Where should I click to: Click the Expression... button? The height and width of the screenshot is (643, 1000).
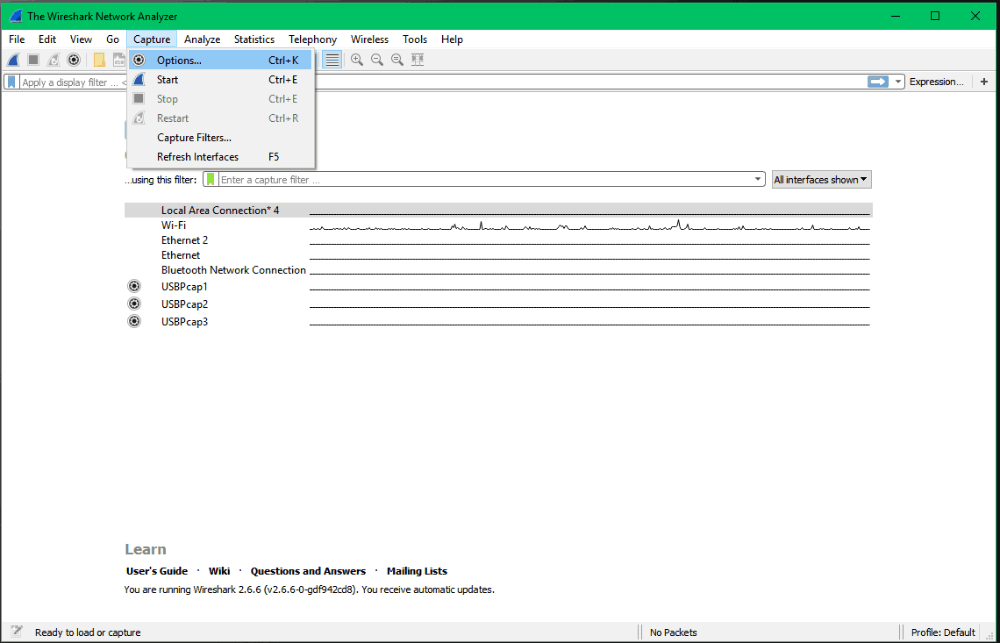click(x=936, y=82)
